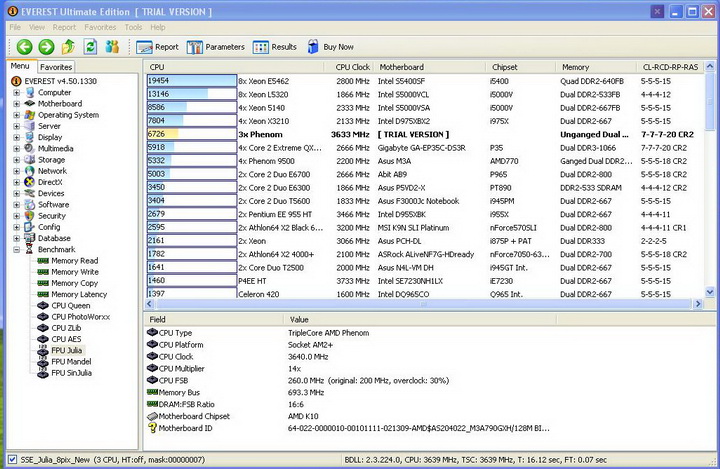Expand the Storage tree node

(17, 160)
